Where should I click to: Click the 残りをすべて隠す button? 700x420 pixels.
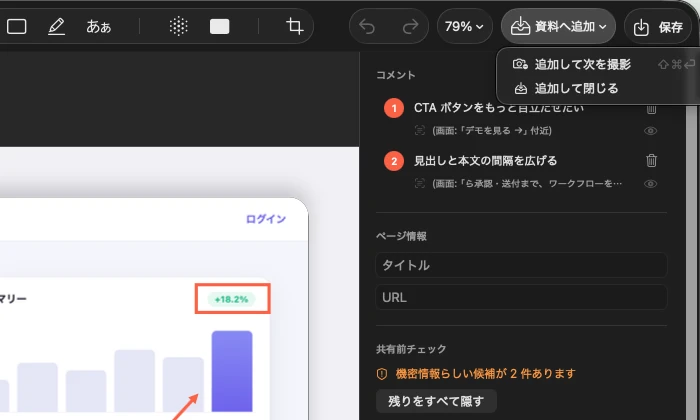[436, 401]
